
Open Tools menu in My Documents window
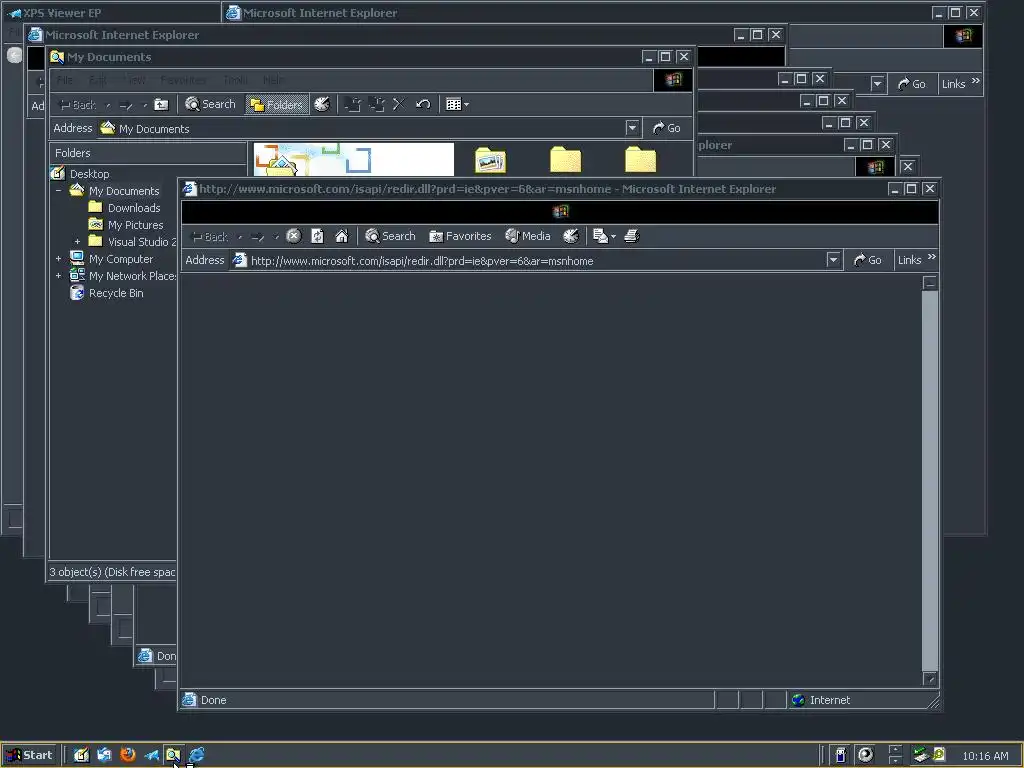(x=234, y=80)
